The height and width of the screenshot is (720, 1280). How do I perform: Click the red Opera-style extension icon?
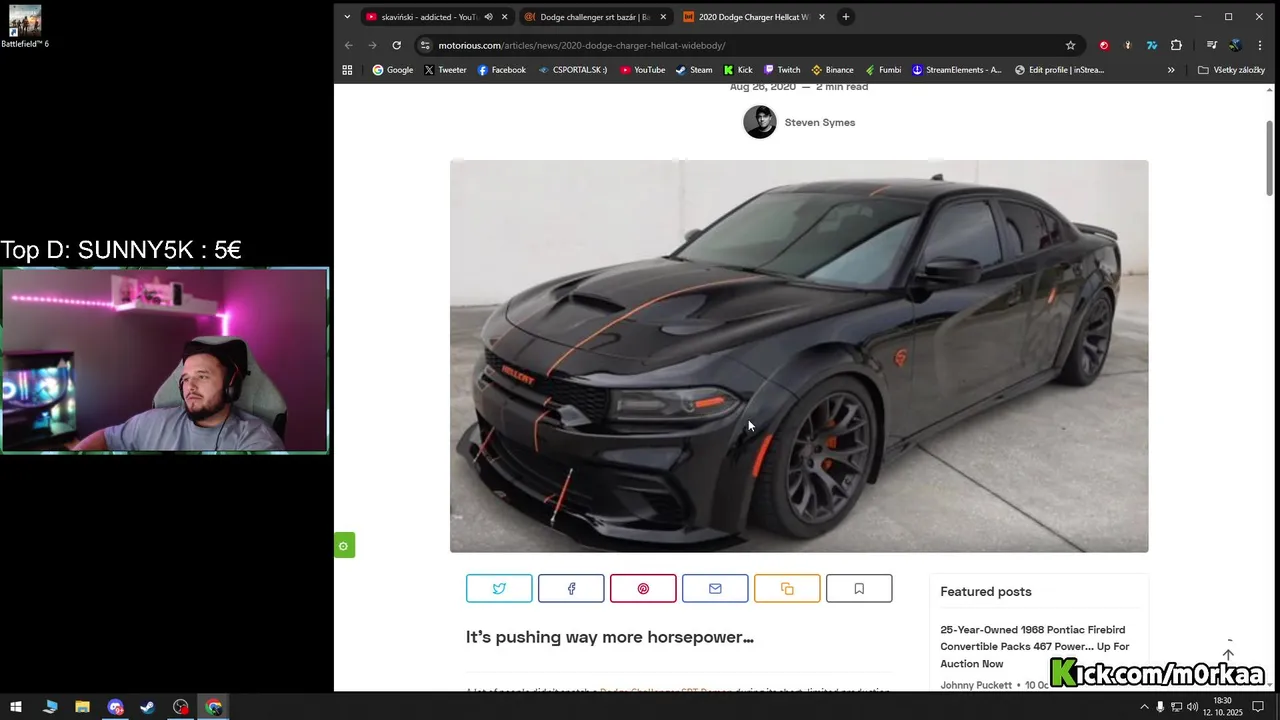[1104, 45]
